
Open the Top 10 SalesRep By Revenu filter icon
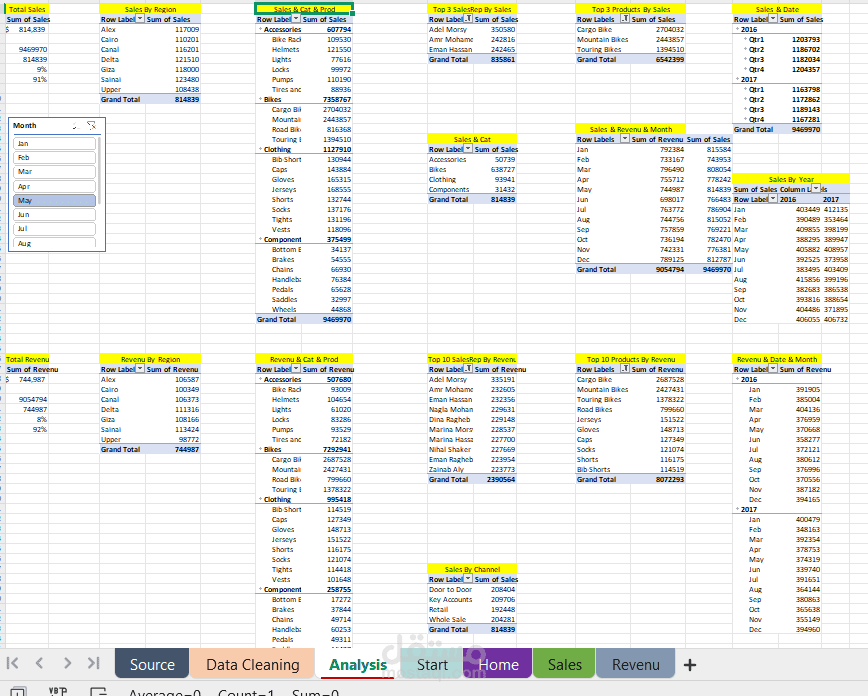pyautogui.click(x=468, y=369)
